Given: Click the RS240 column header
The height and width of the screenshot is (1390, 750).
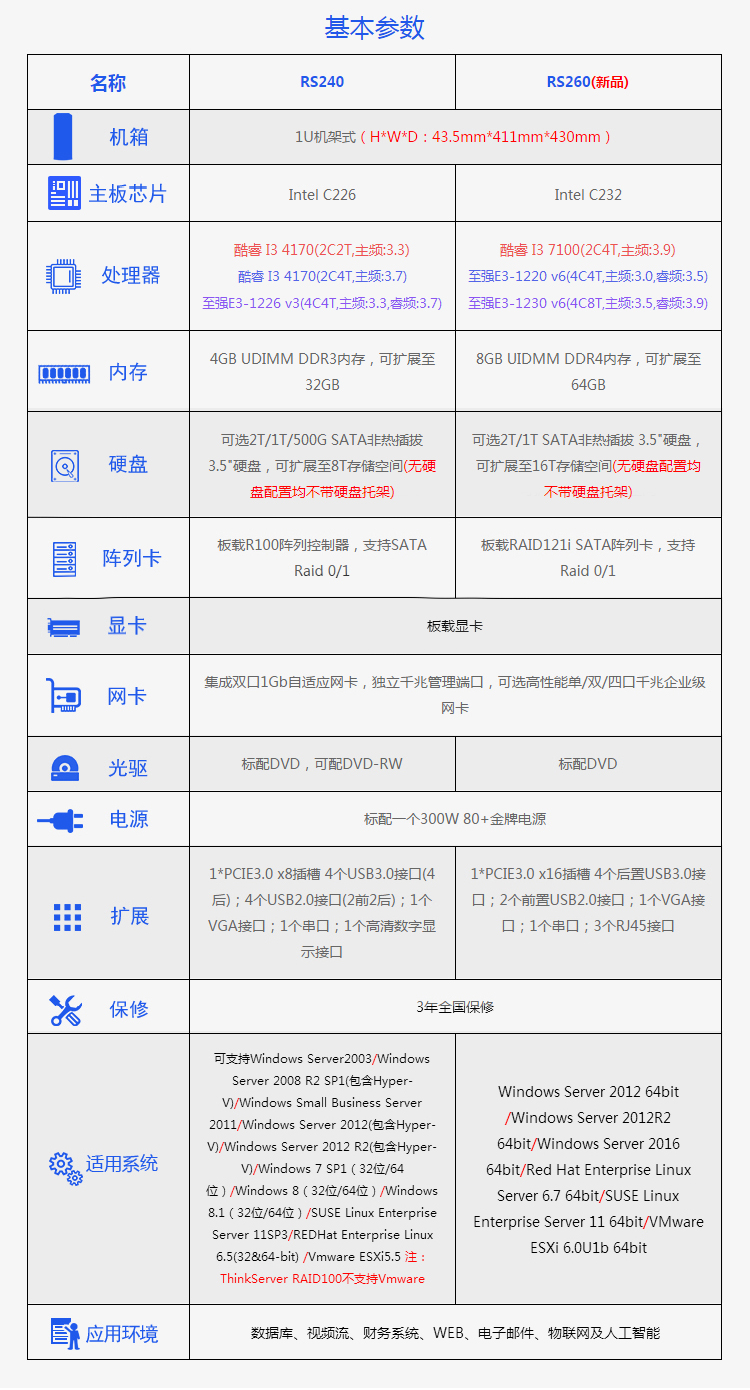Looking at the screenshot, I should pyautogui.click(x=322, y=82).
